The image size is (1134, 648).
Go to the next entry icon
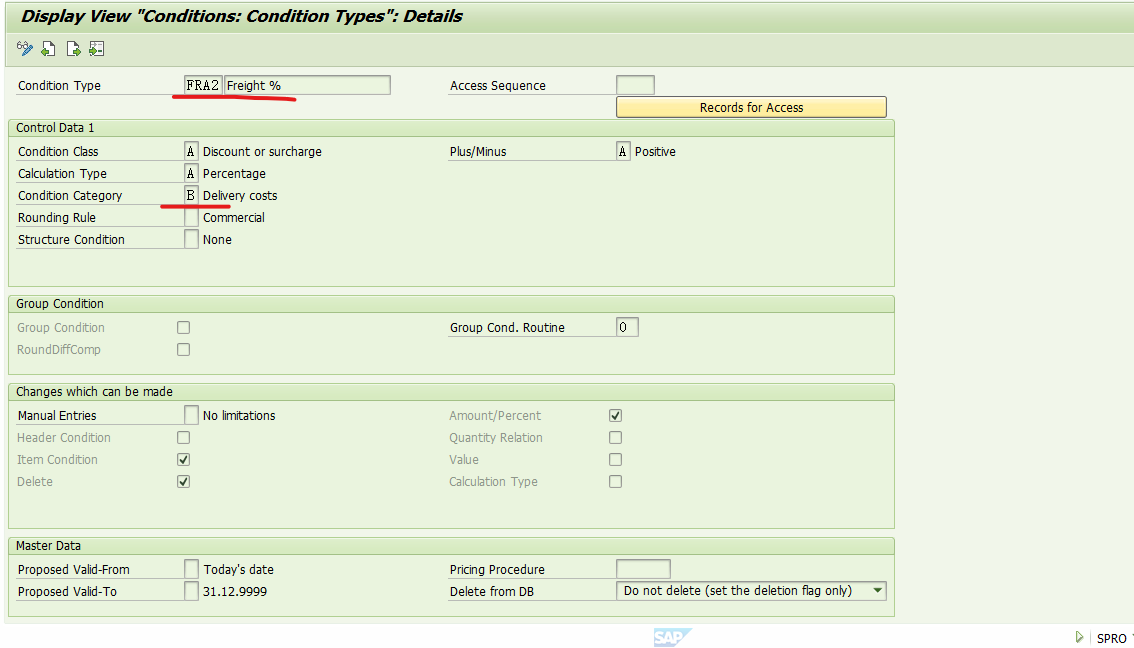(73, 49)
